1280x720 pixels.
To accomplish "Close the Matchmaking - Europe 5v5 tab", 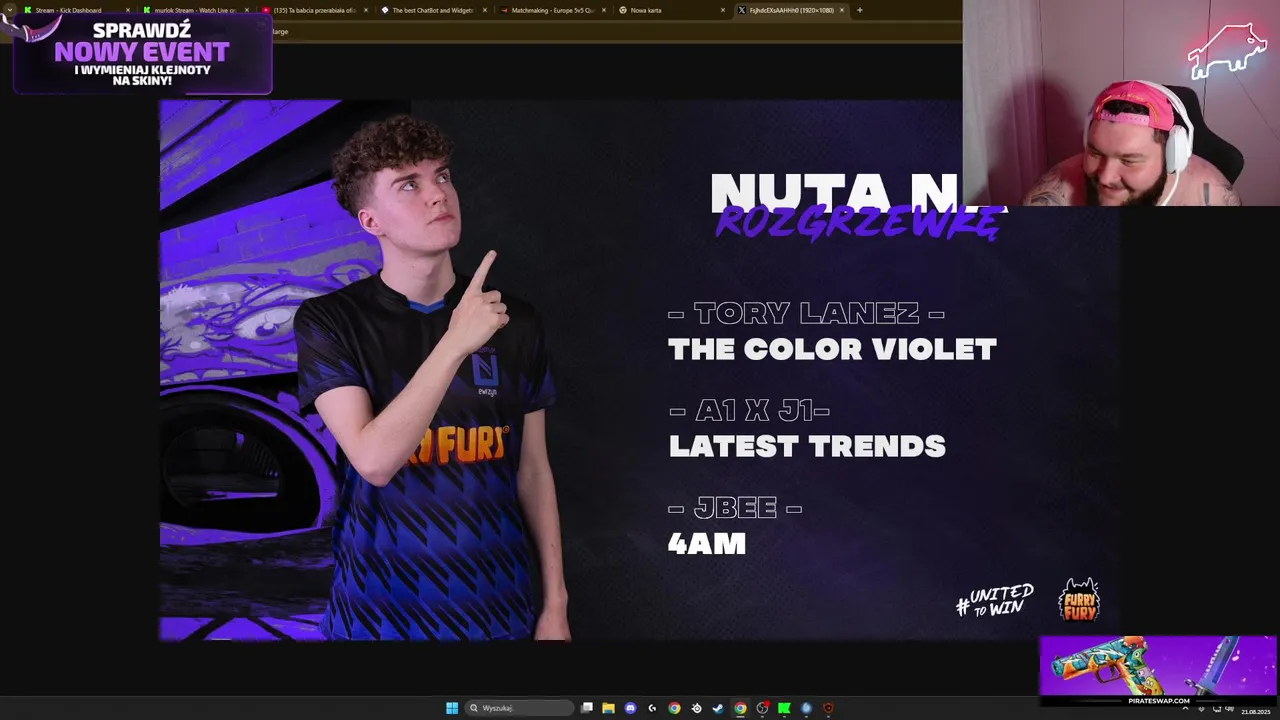I will 604,10.
